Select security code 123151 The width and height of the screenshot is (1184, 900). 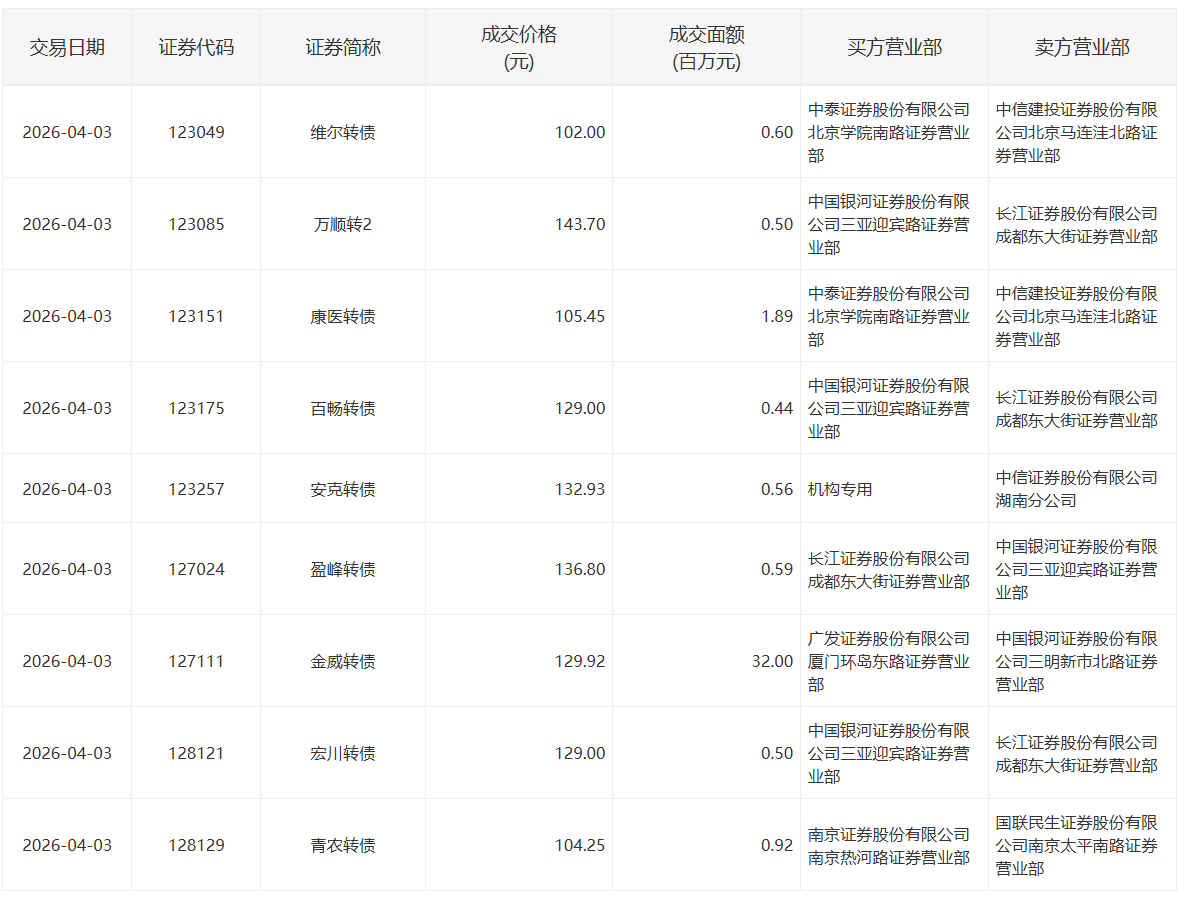tap(196, 316)
